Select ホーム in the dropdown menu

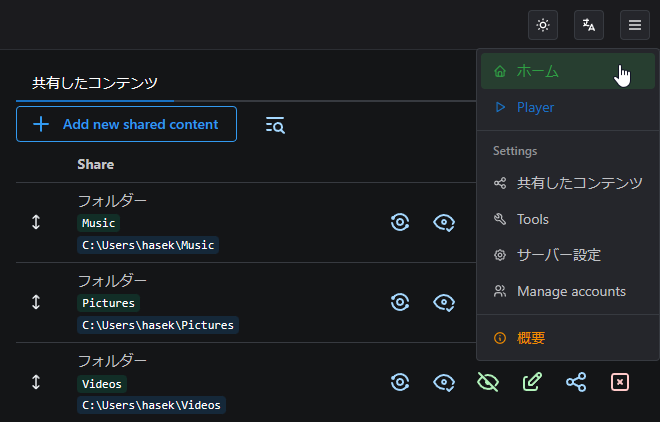(x=567, y=71)
